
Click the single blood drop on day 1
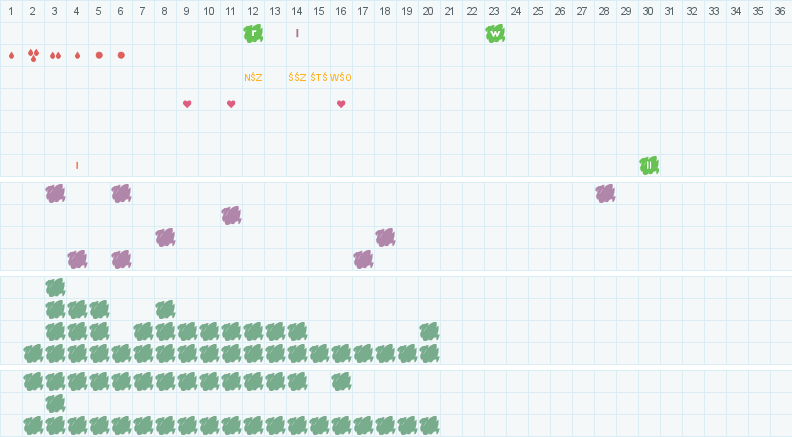point(11,55)
